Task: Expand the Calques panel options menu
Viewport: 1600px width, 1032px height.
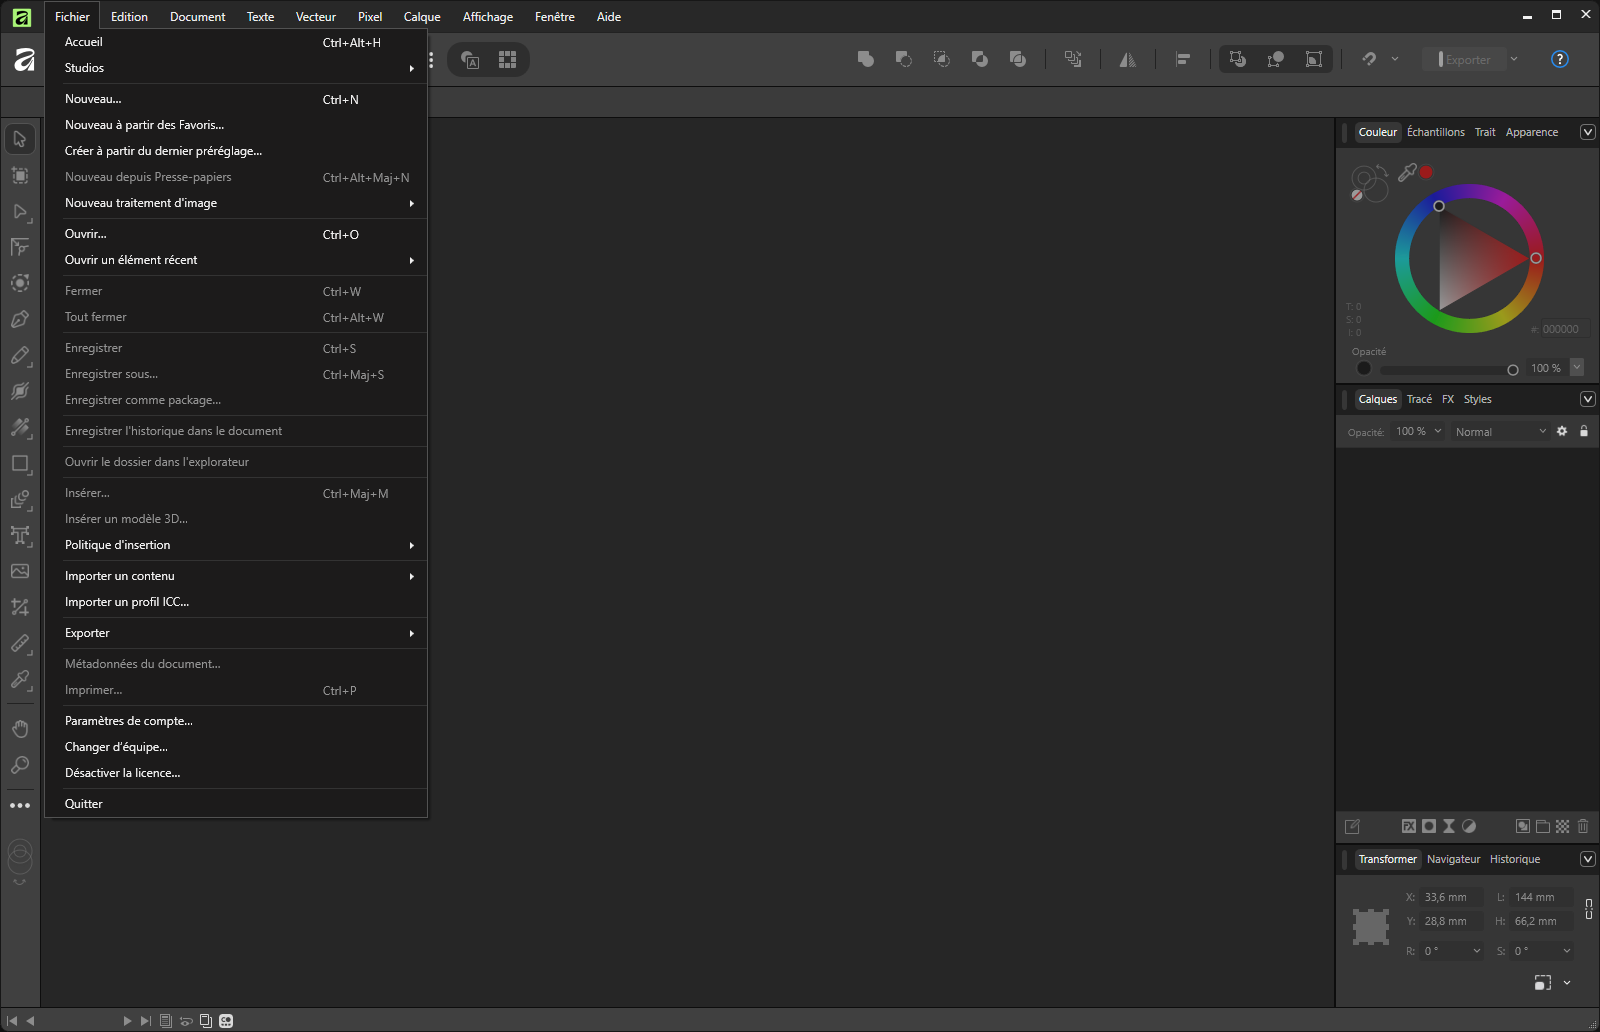Action: pyautogui.click(x=1587, y=399)
